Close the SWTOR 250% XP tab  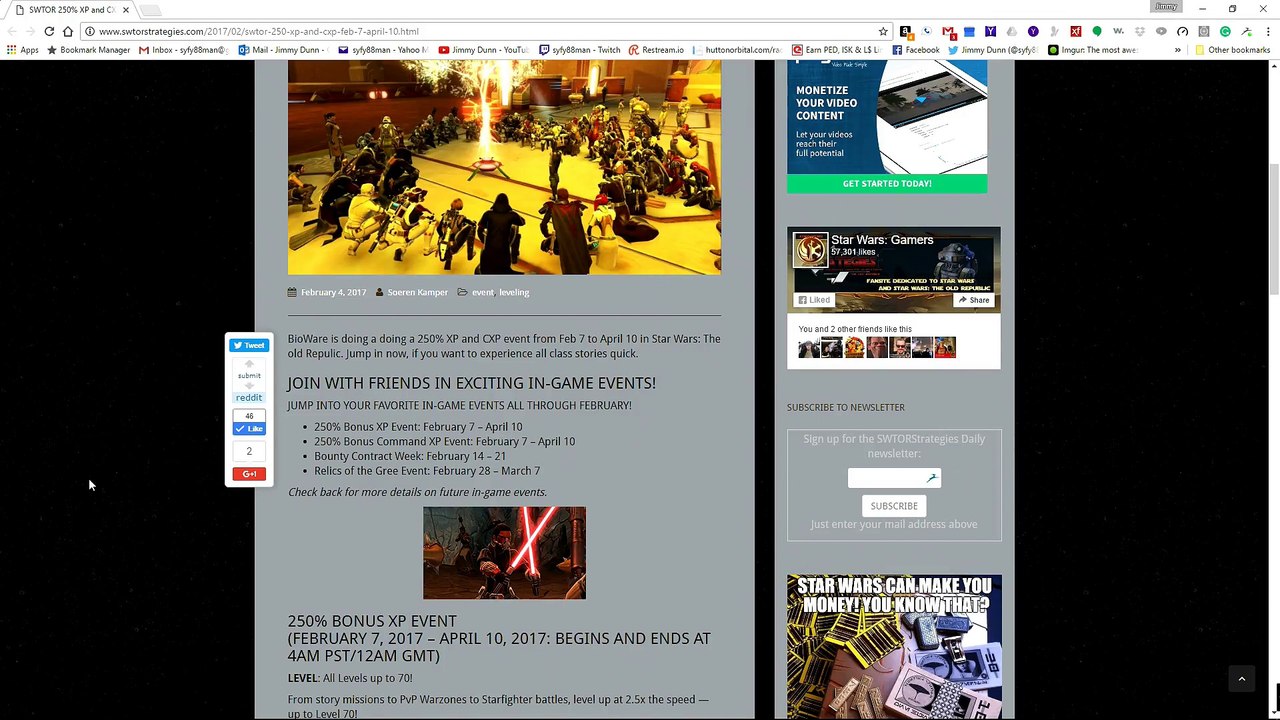click(126, 10)
